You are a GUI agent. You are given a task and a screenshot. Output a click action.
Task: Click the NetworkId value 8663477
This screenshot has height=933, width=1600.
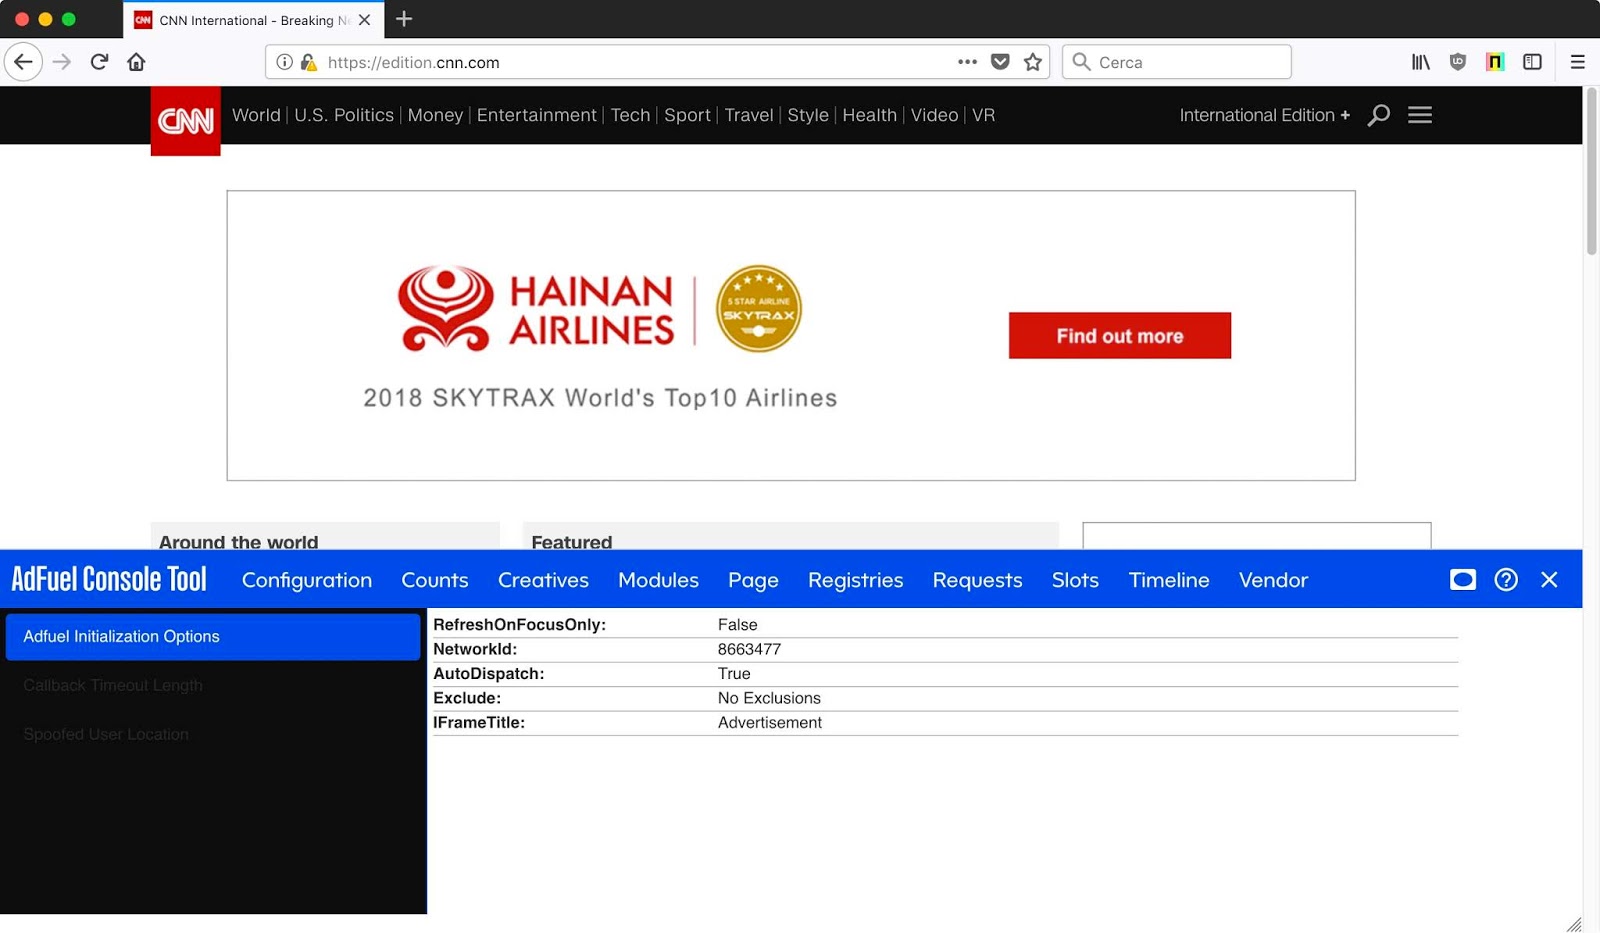pyautogui.click(x=749, y=649)
